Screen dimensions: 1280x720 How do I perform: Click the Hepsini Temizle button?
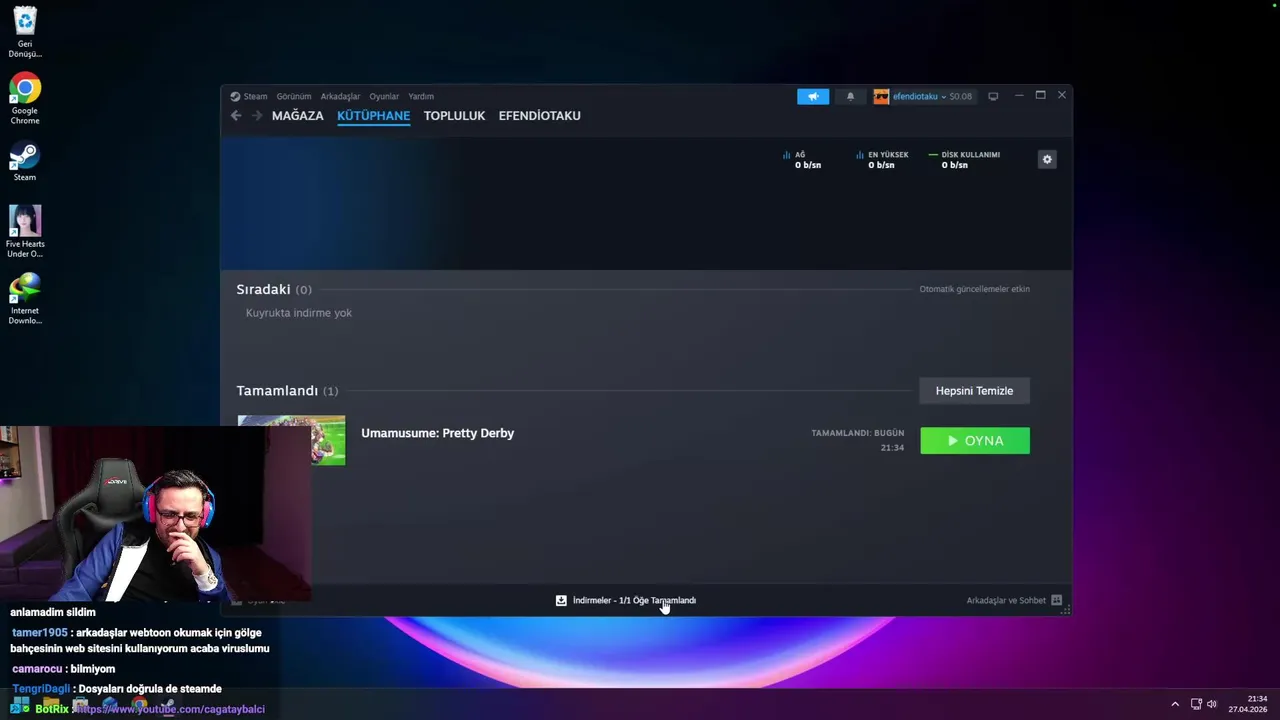[974, 391]
